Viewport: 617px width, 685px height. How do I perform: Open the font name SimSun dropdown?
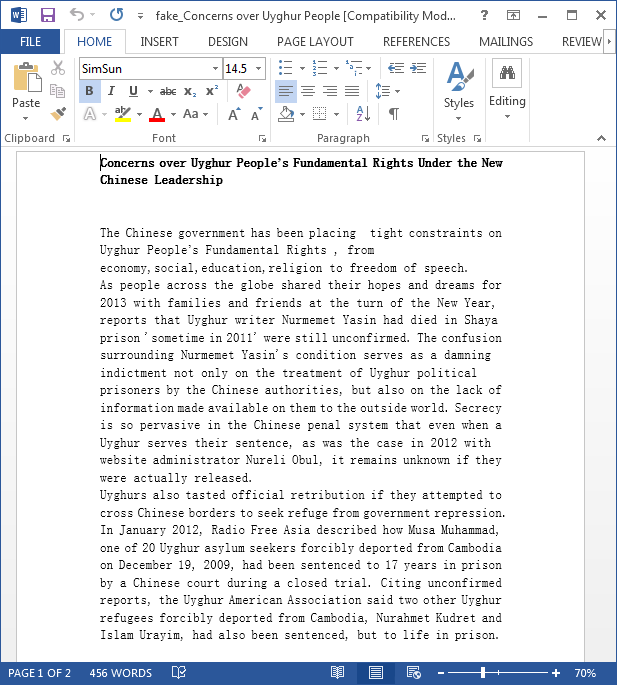[x=215, y=69]
